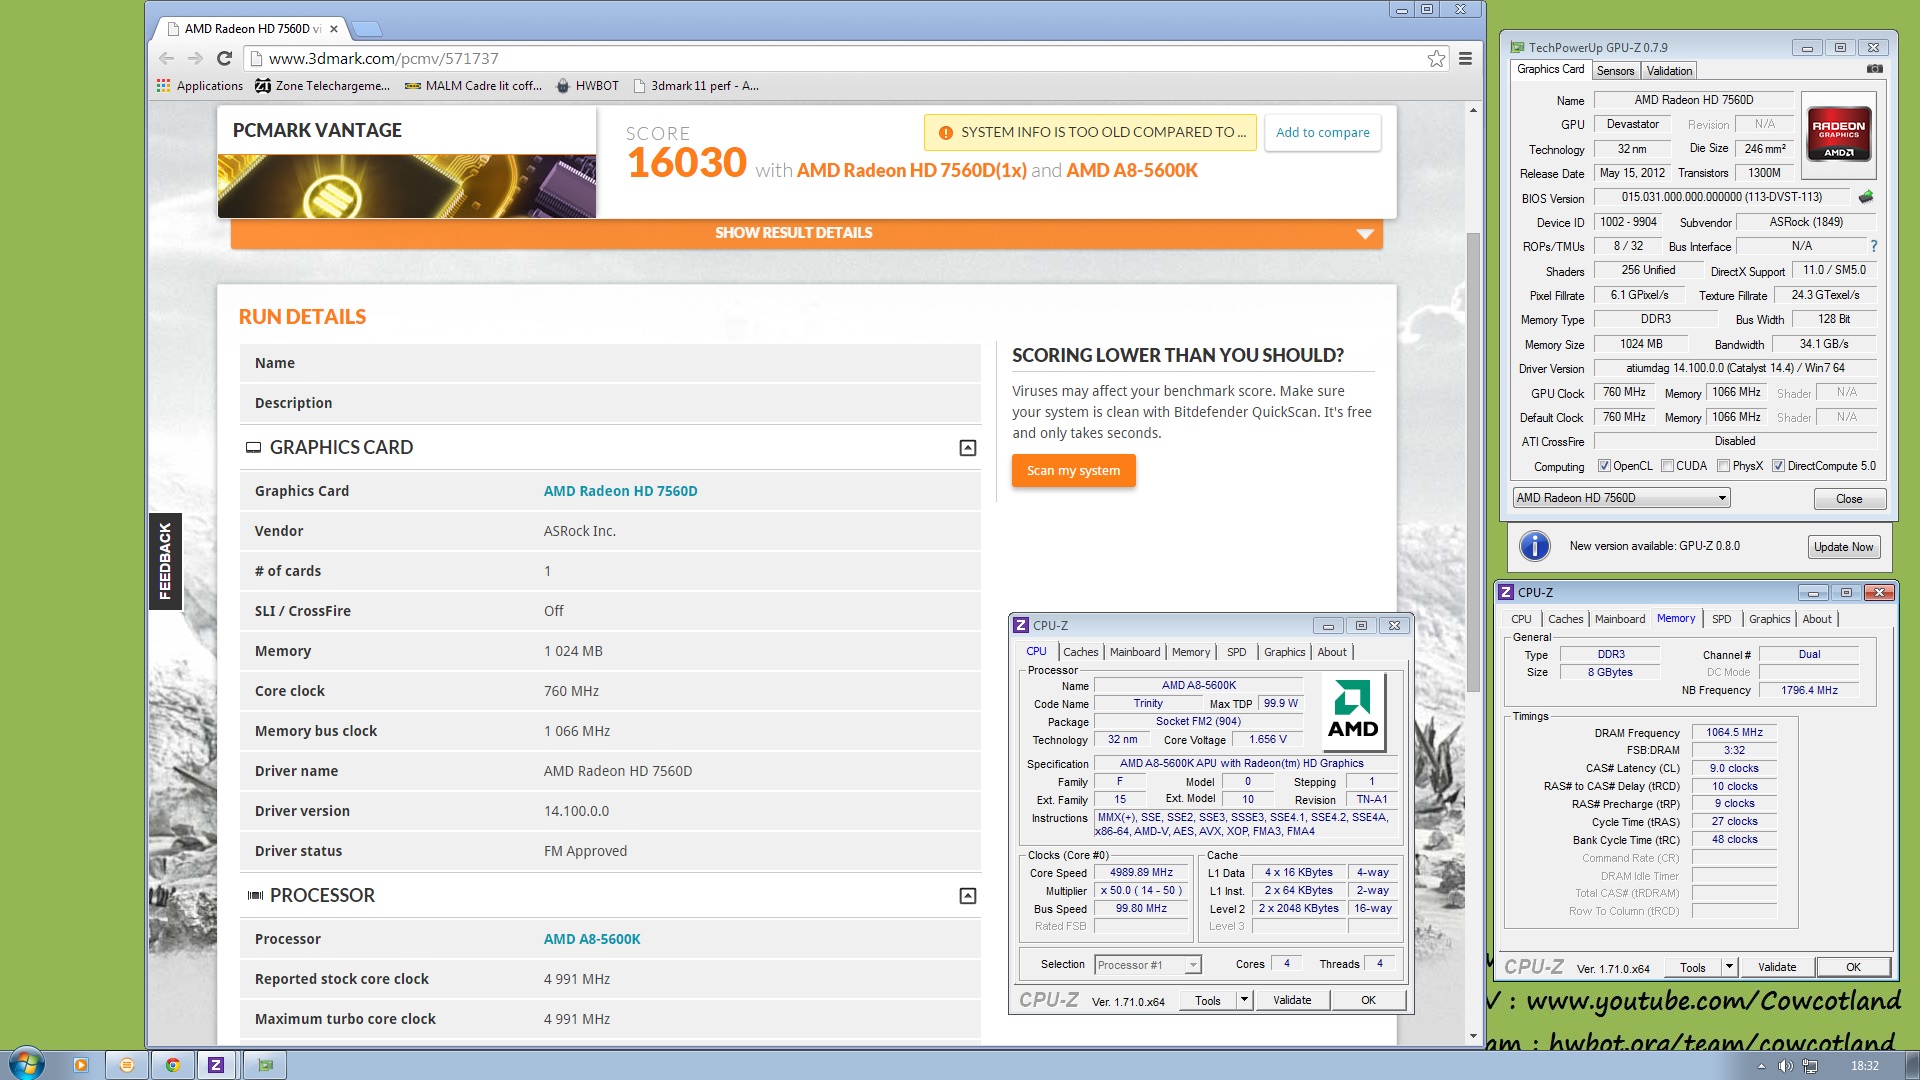Click the warning icon in system info notice
Viewport: 1920px width, 1080px height.
pyautogui.click(x=945, y=132)
